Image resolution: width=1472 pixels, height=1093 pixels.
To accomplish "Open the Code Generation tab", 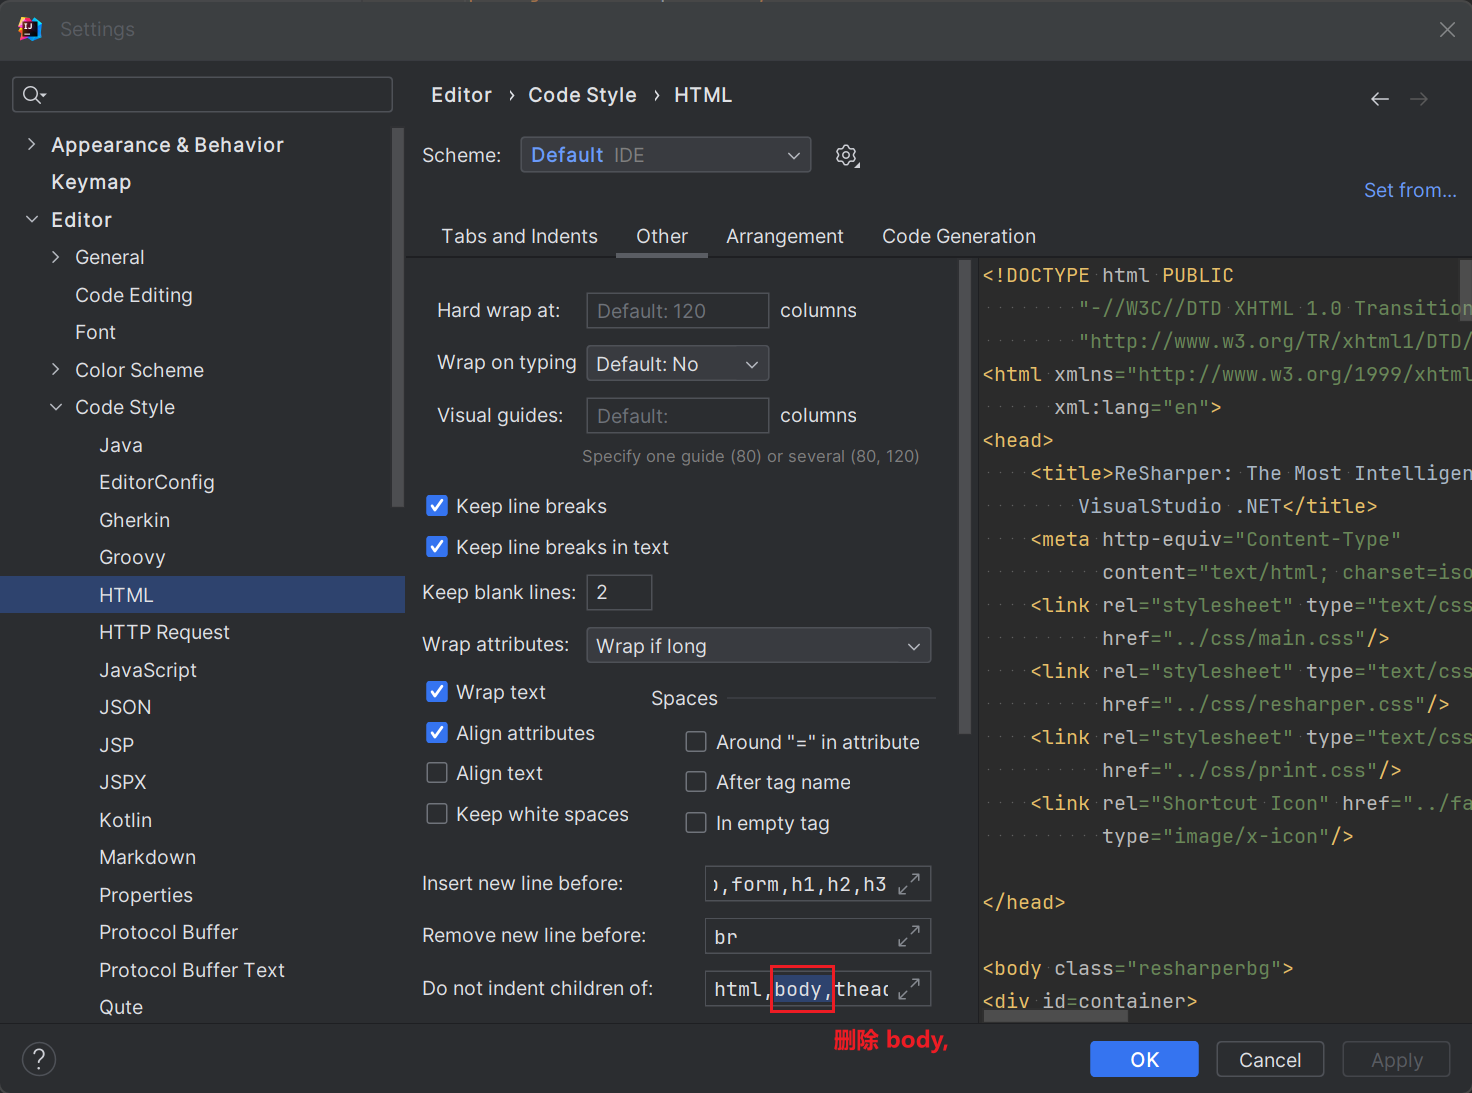I will [x=959, y=236].
